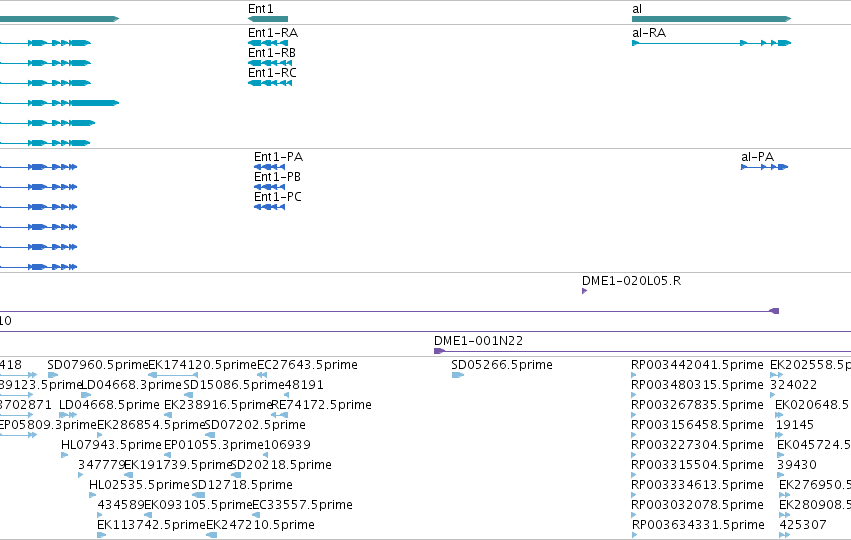Click the al-RA label
This screenshot has width=851, height=540.
649,33
